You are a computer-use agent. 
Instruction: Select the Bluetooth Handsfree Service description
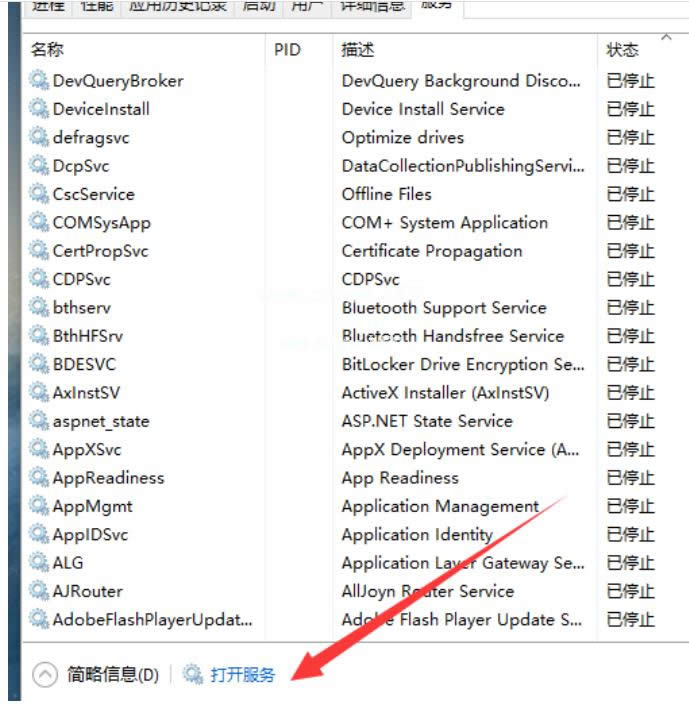(452, 336)
